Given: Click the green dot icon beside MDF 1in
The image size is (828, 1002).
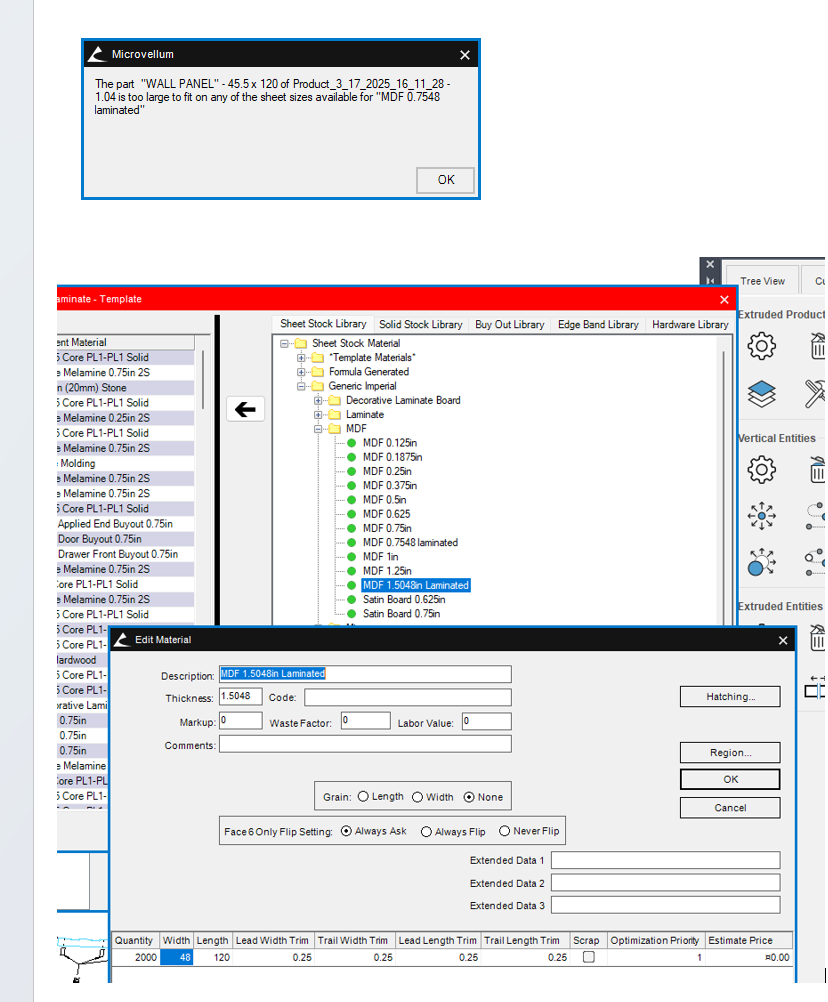Looking at the screenshot, I should point(351,557).
